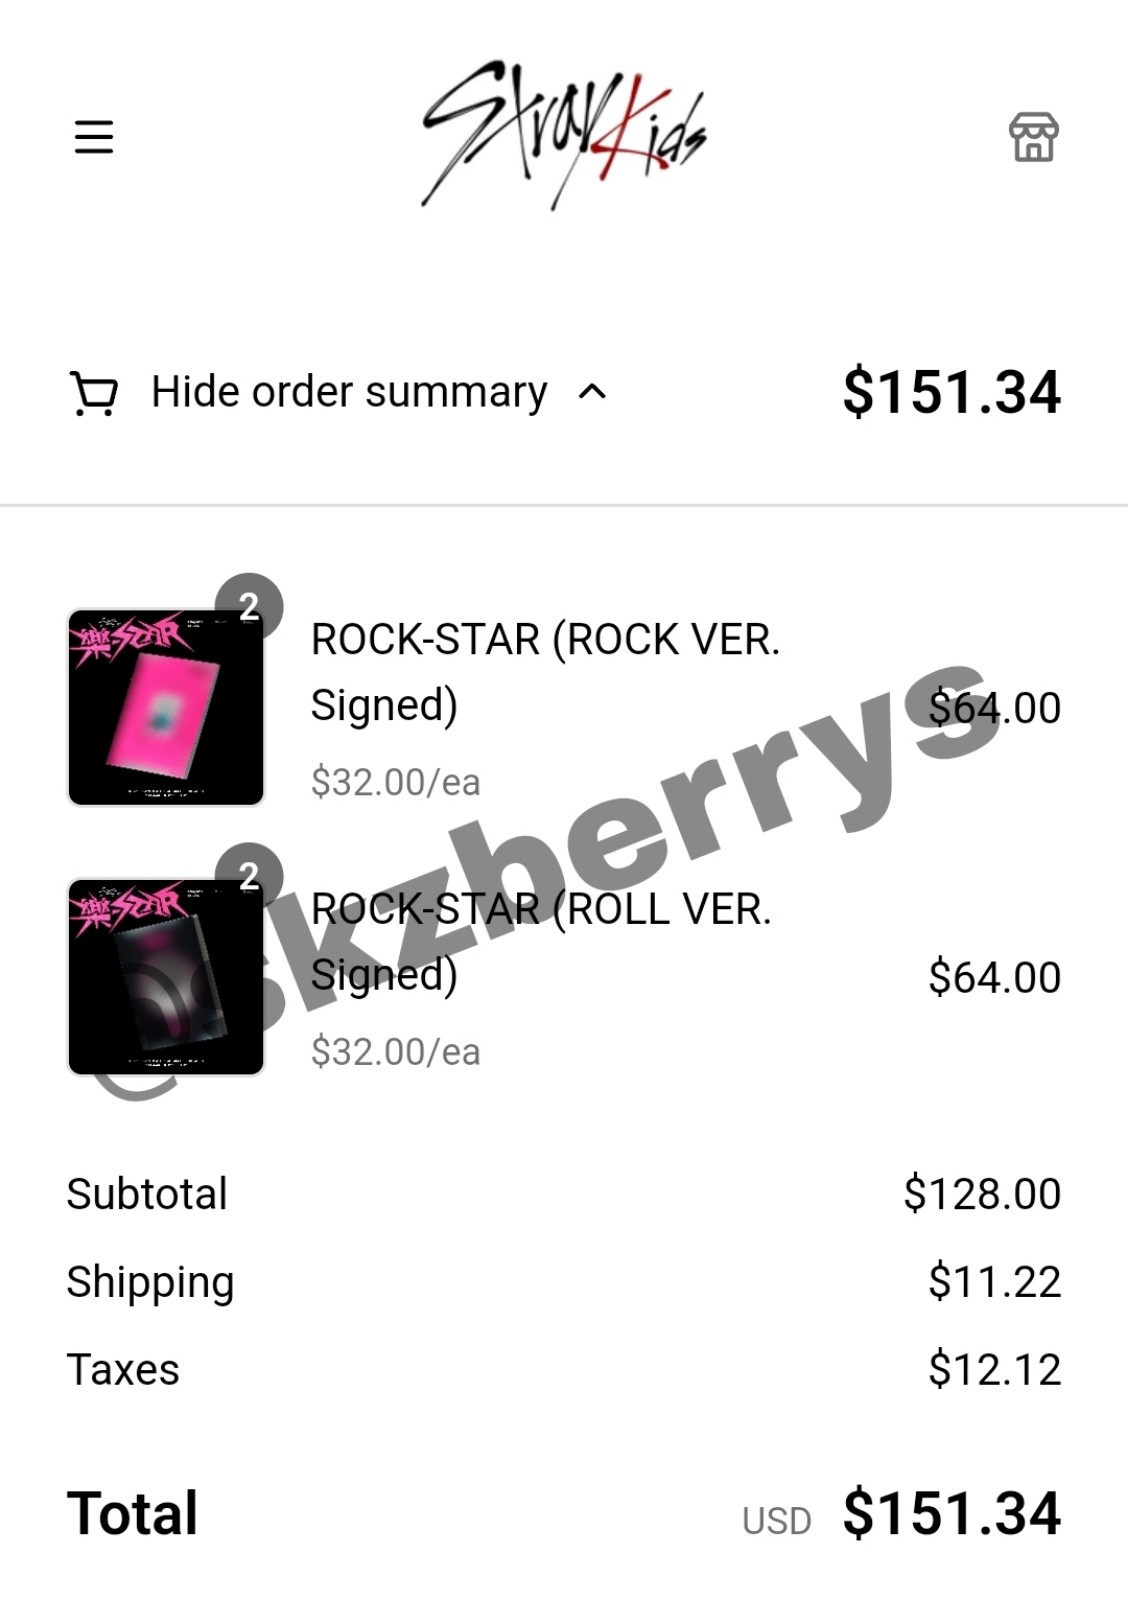
Task: Click the bottom Total $151.34 amount
Action: coord(951,1513)
